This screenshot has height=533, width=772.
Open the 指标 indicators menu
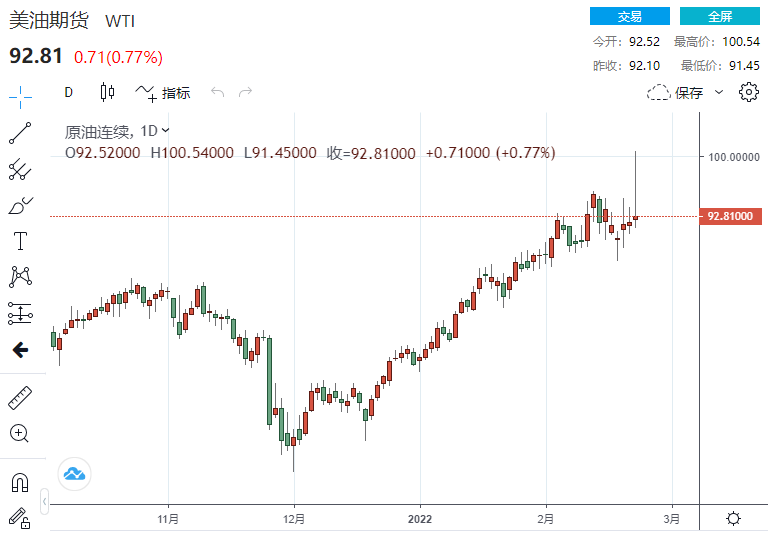tap(163, 93)
